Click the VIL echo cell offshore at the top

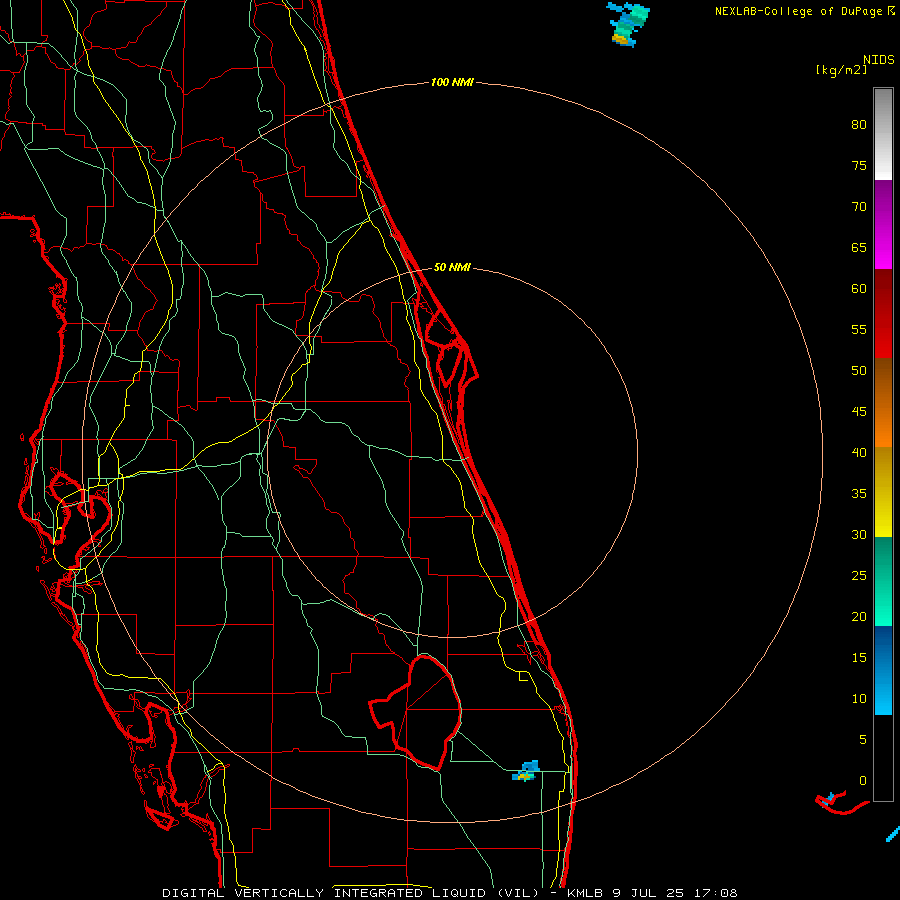point(627,24)
